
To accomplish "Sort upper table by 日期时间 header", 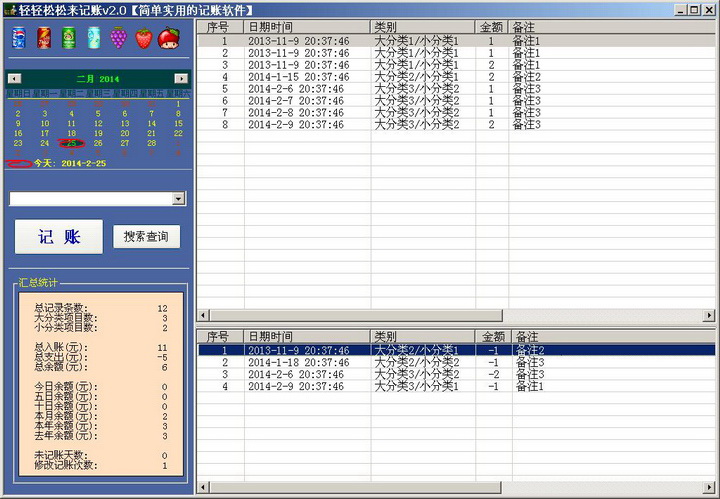I will [x=307, y=27].
